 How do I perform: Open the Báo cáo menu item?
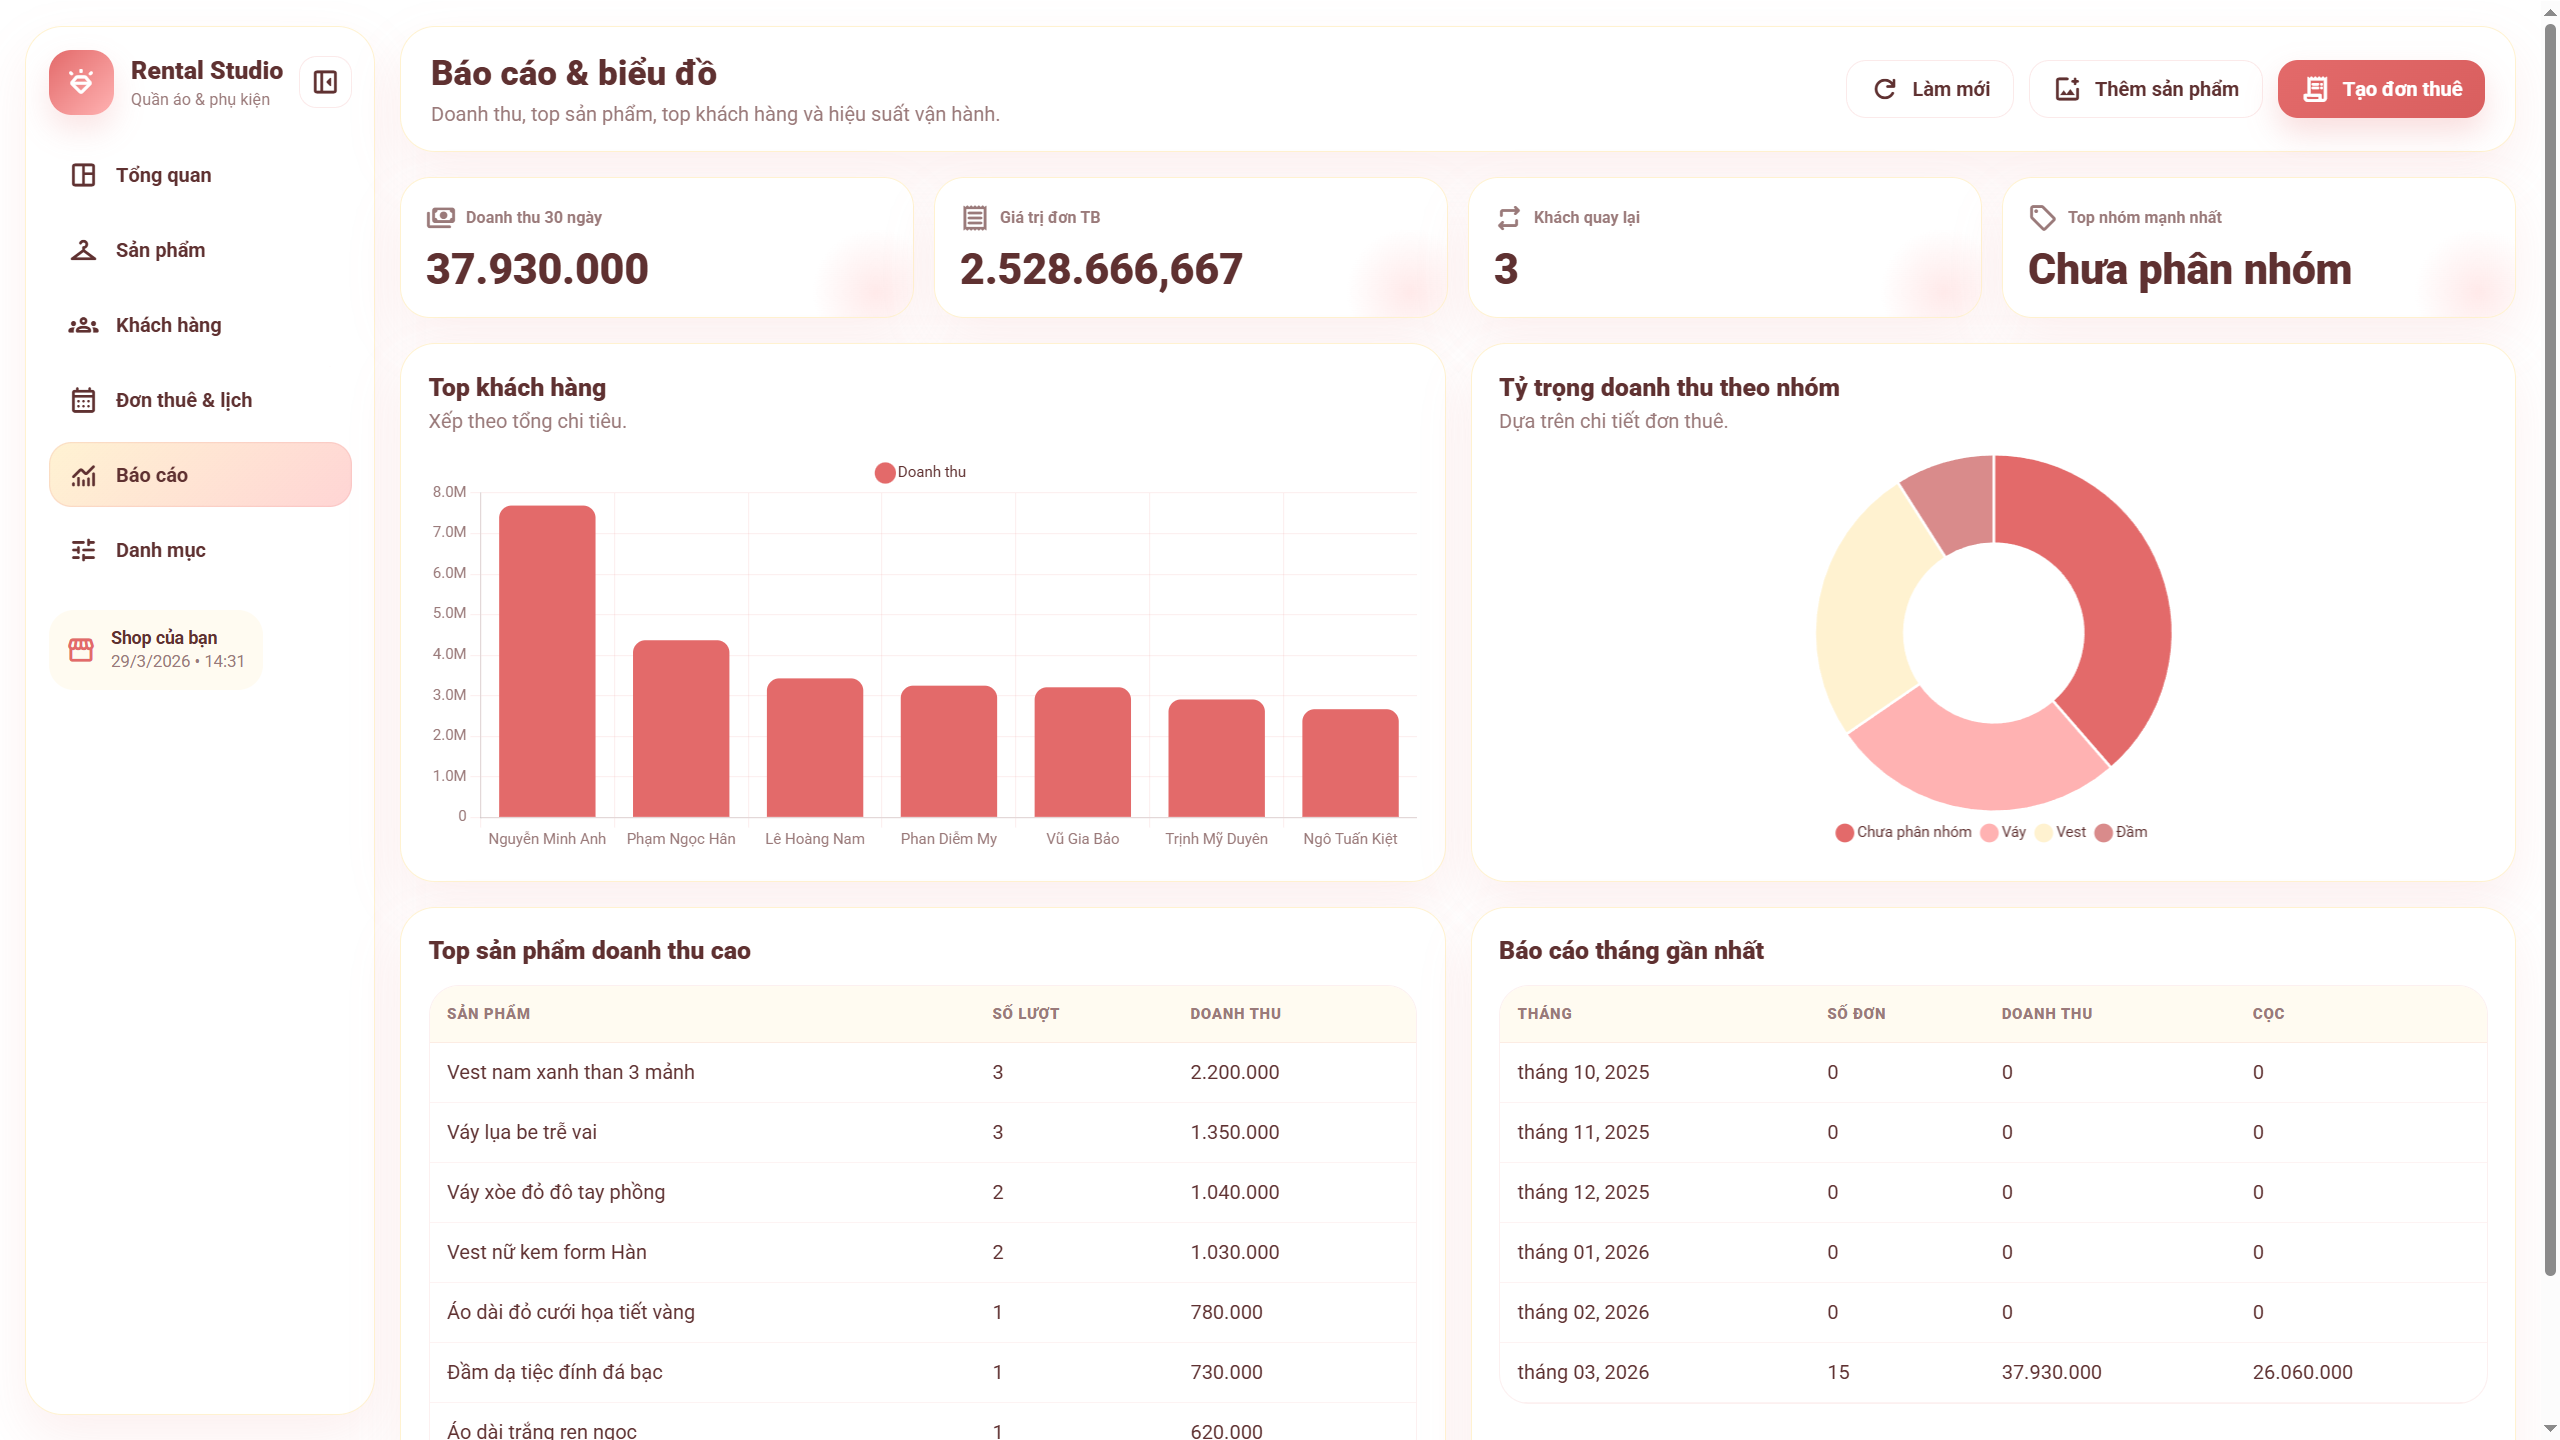point(200,475)
